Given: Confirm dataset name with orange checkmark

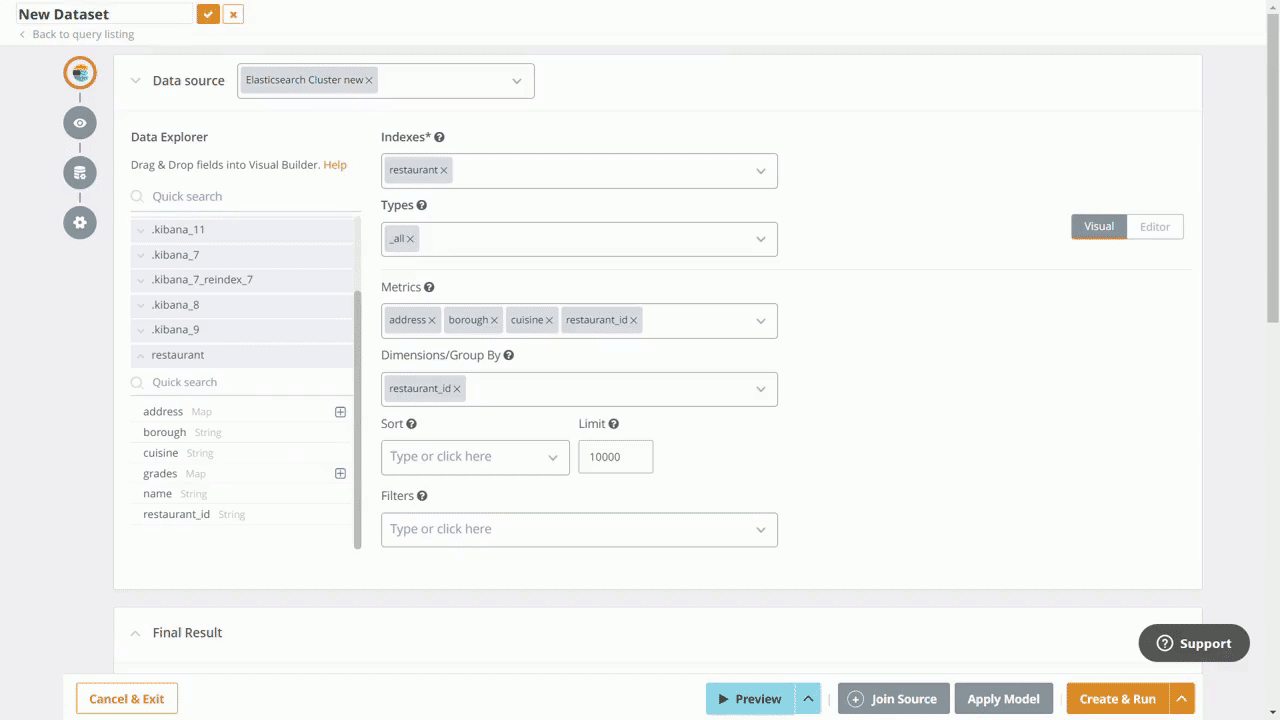Looking at the screenshot, I should (x=208, y=14).
